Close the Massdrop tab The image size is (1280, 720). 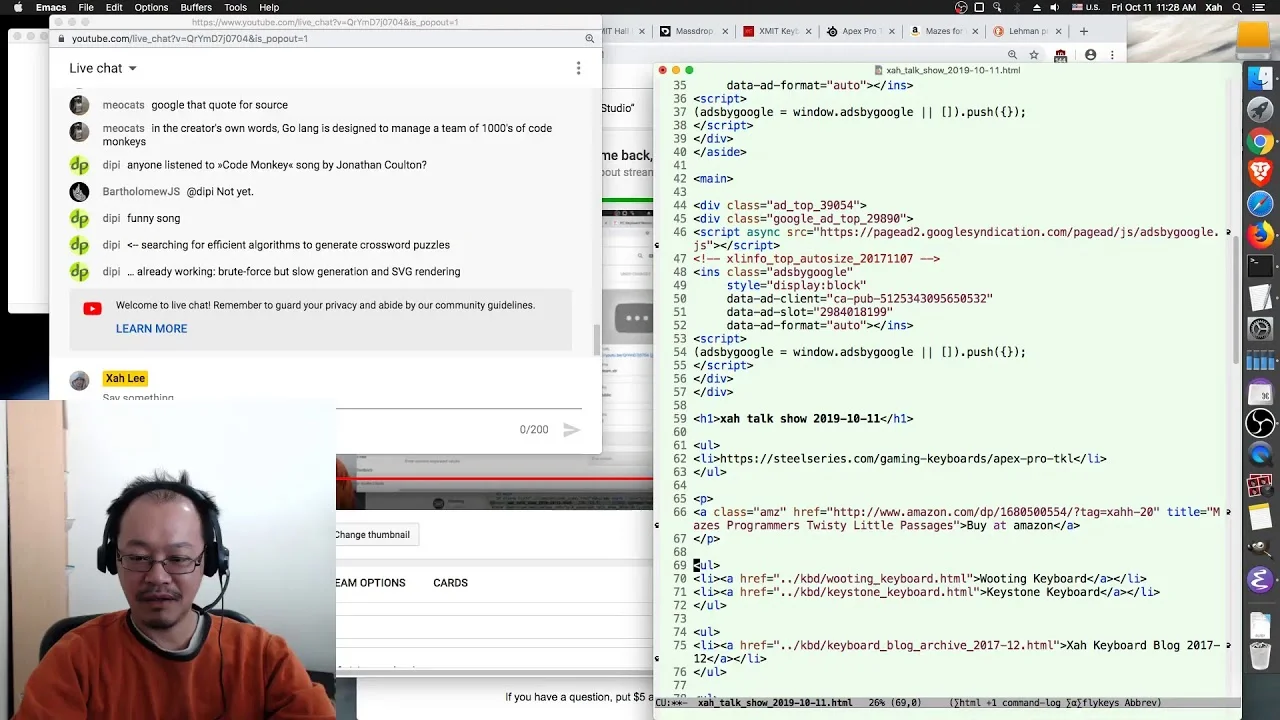(724, 31)
